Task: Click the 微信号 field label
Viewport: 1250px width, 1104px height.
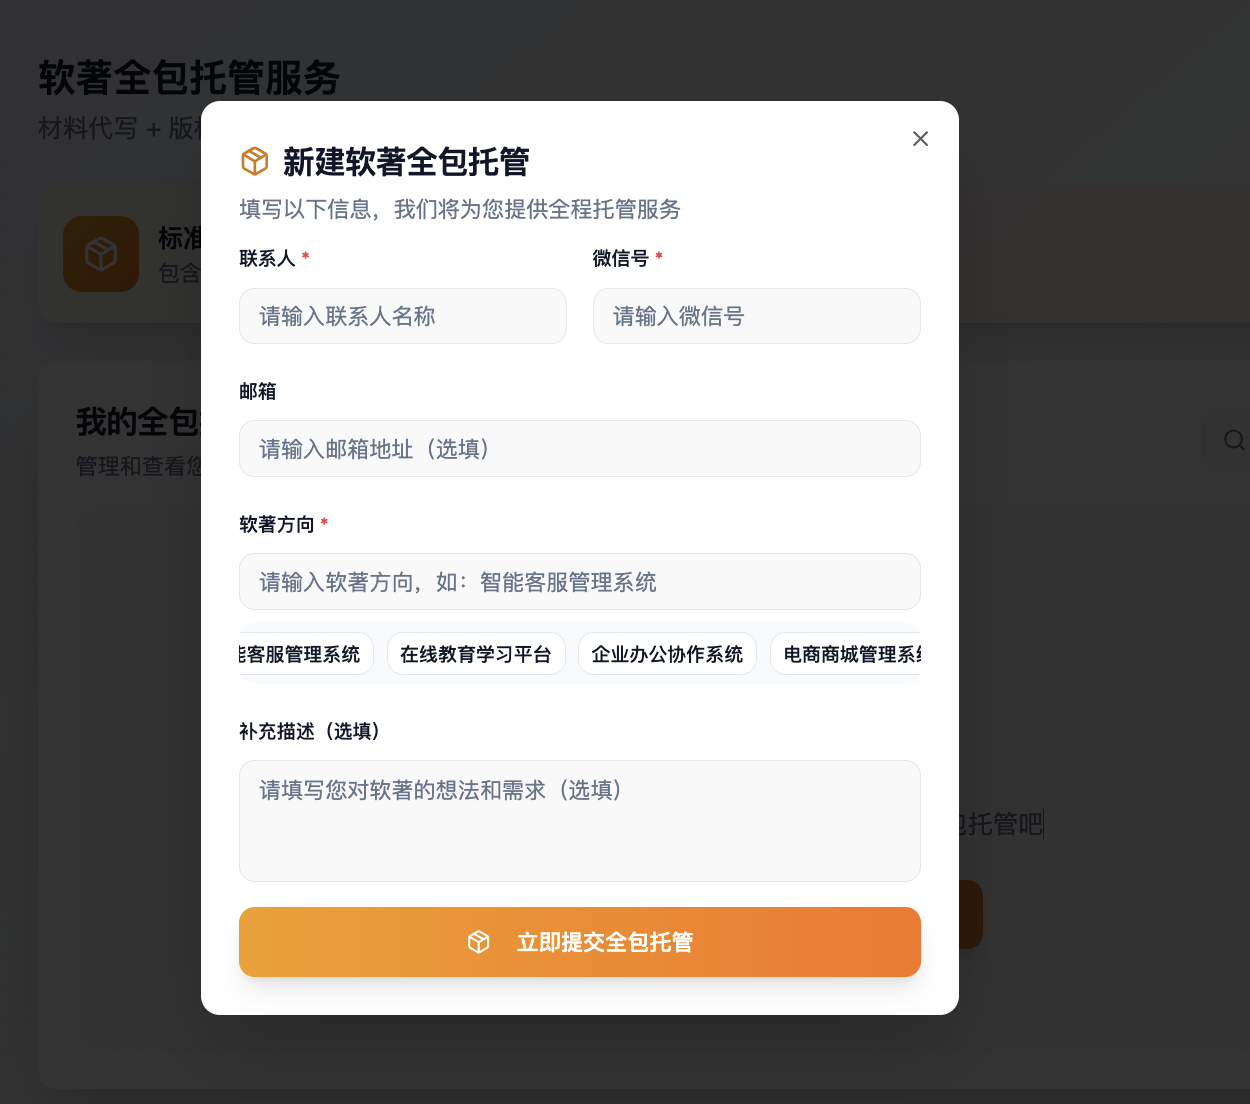Action: (620, 258)
